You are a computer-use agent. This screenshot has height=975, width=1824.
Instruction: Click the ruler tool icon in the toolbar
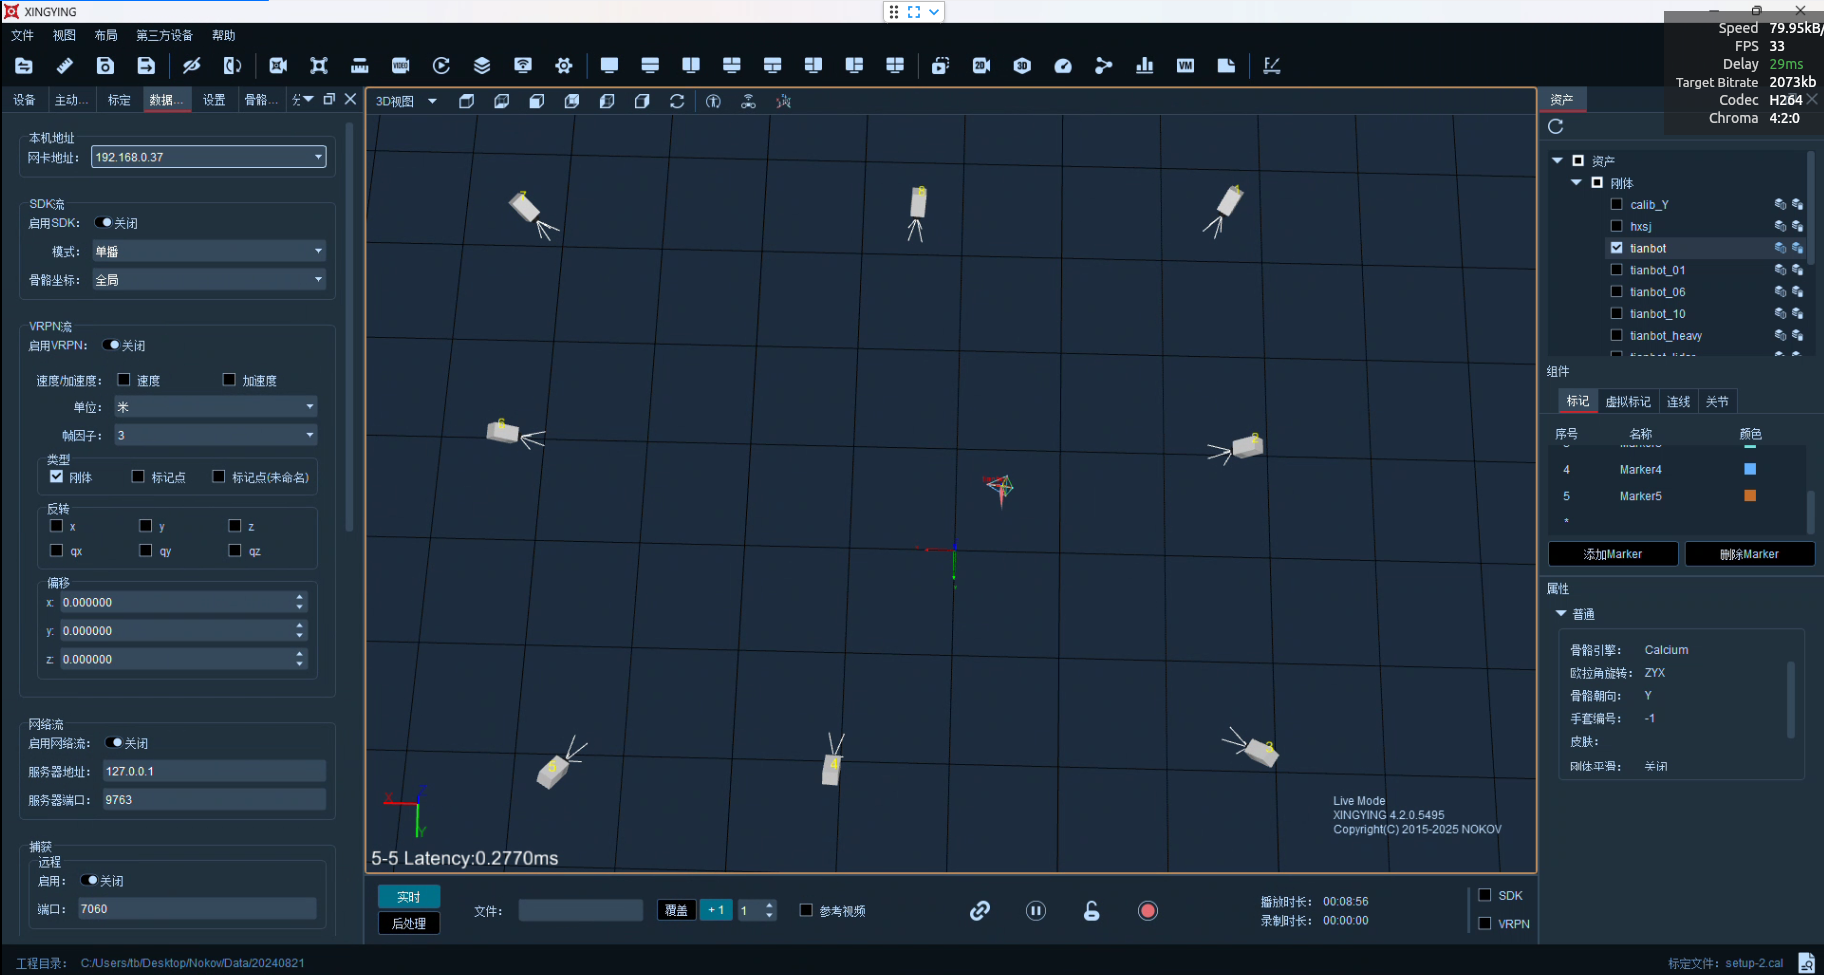pyautogui.click(x=64, y=66)
